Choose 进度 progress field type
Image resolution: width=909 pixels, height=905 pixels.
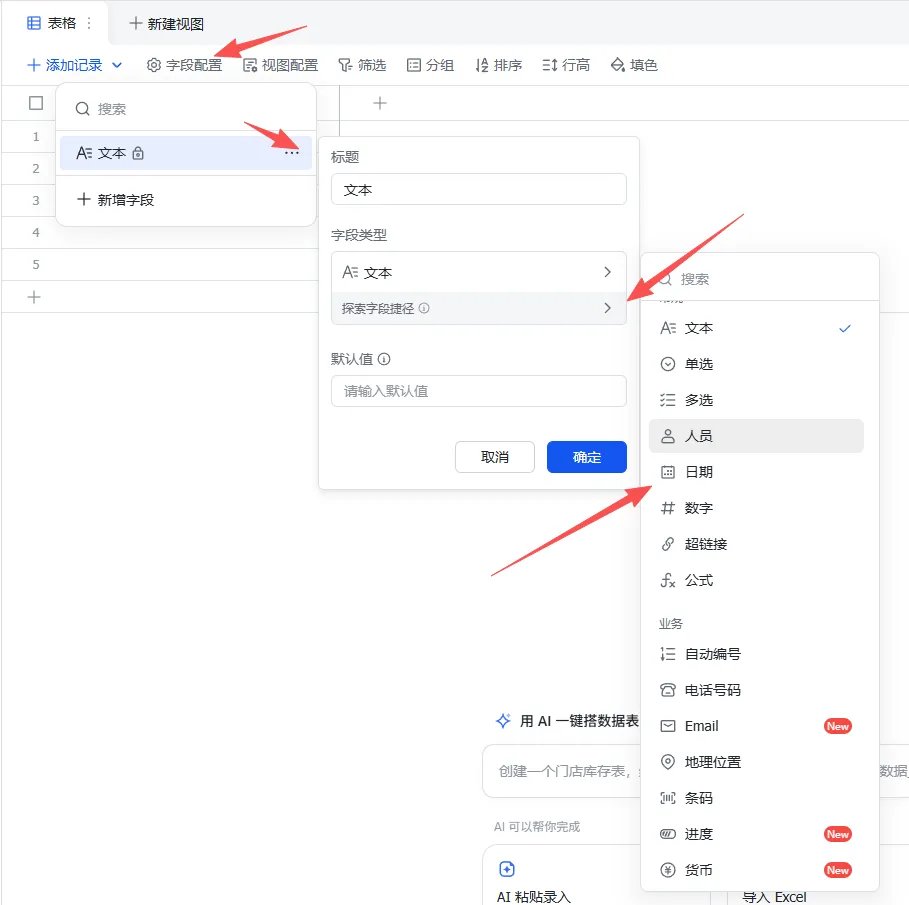(756, 834)
